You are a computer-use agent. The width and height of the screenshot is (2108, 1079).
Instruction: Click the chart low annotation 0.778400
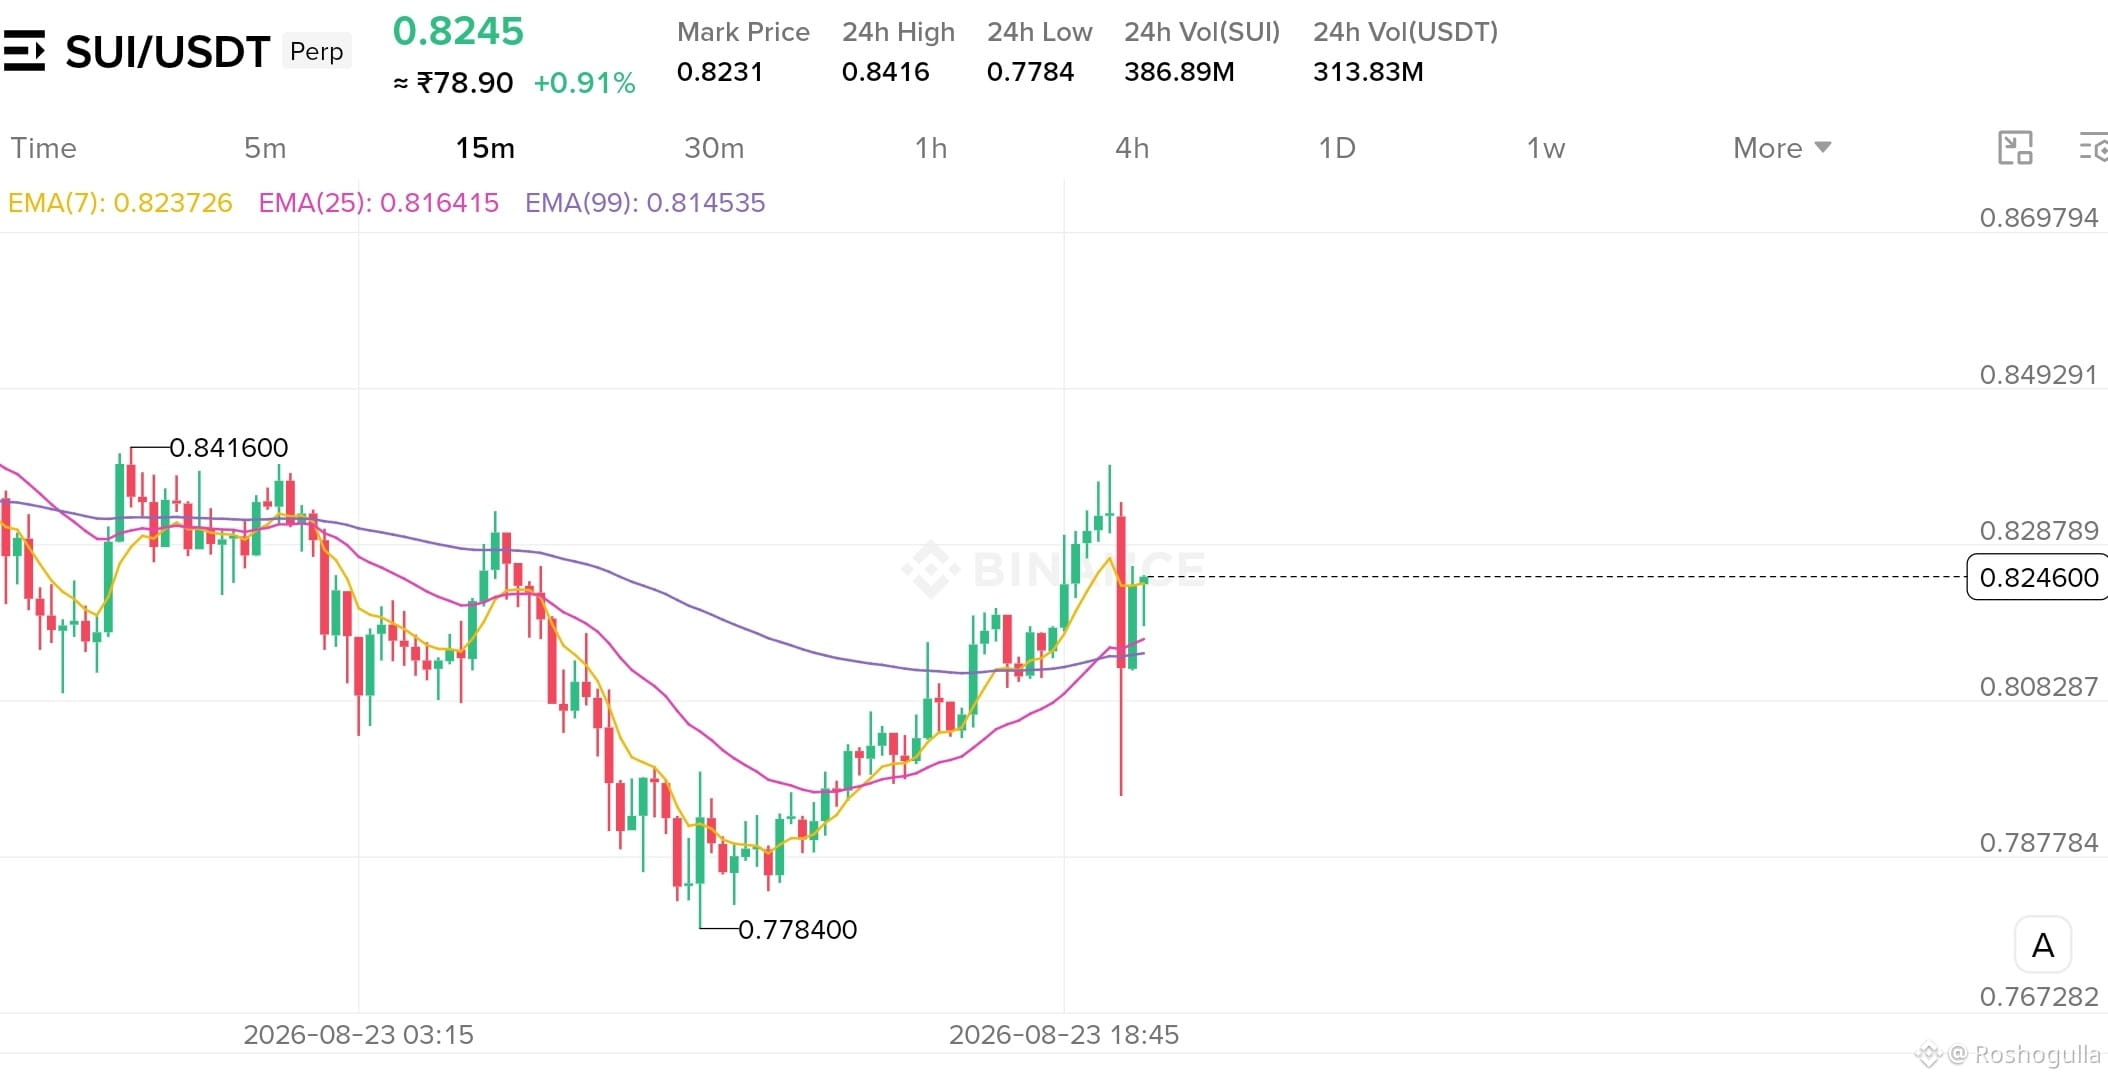(x=797, y=930)
